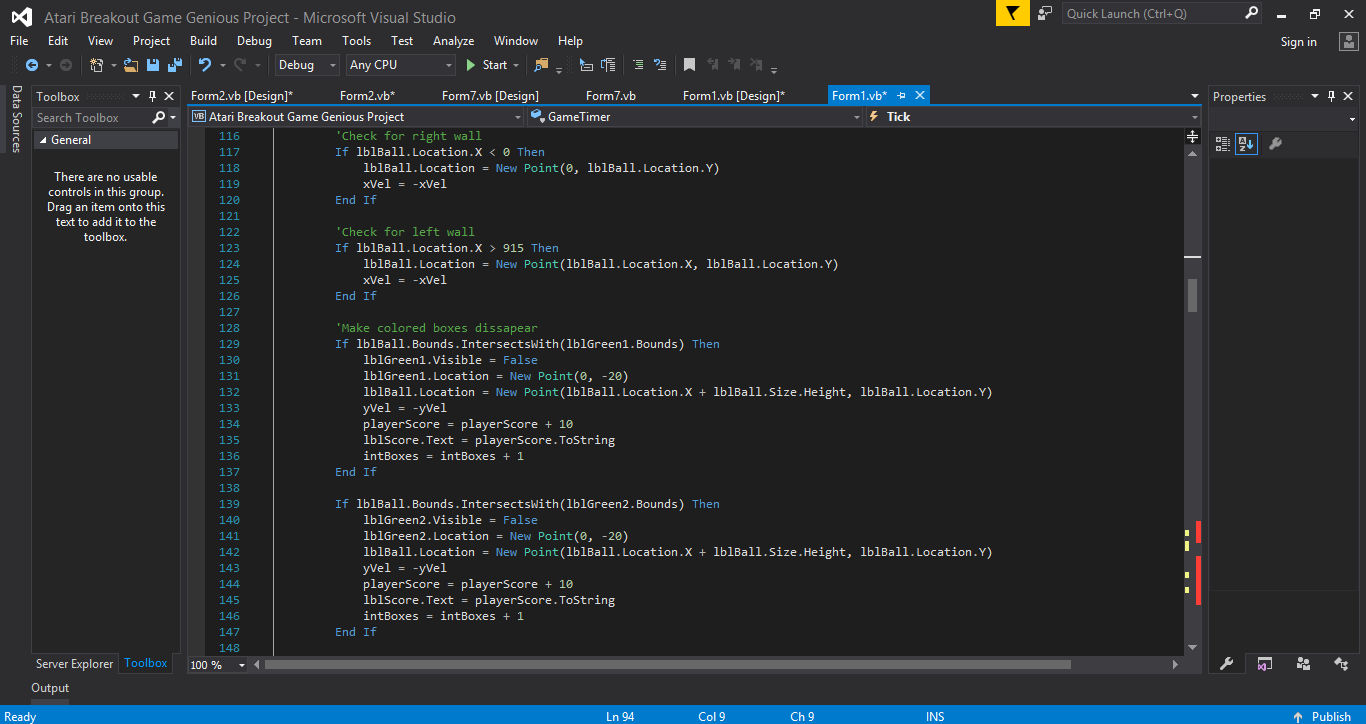1366x724 pixels.
Task: Toggle Categorized view in Properties panel
Action: (1223, 144)
